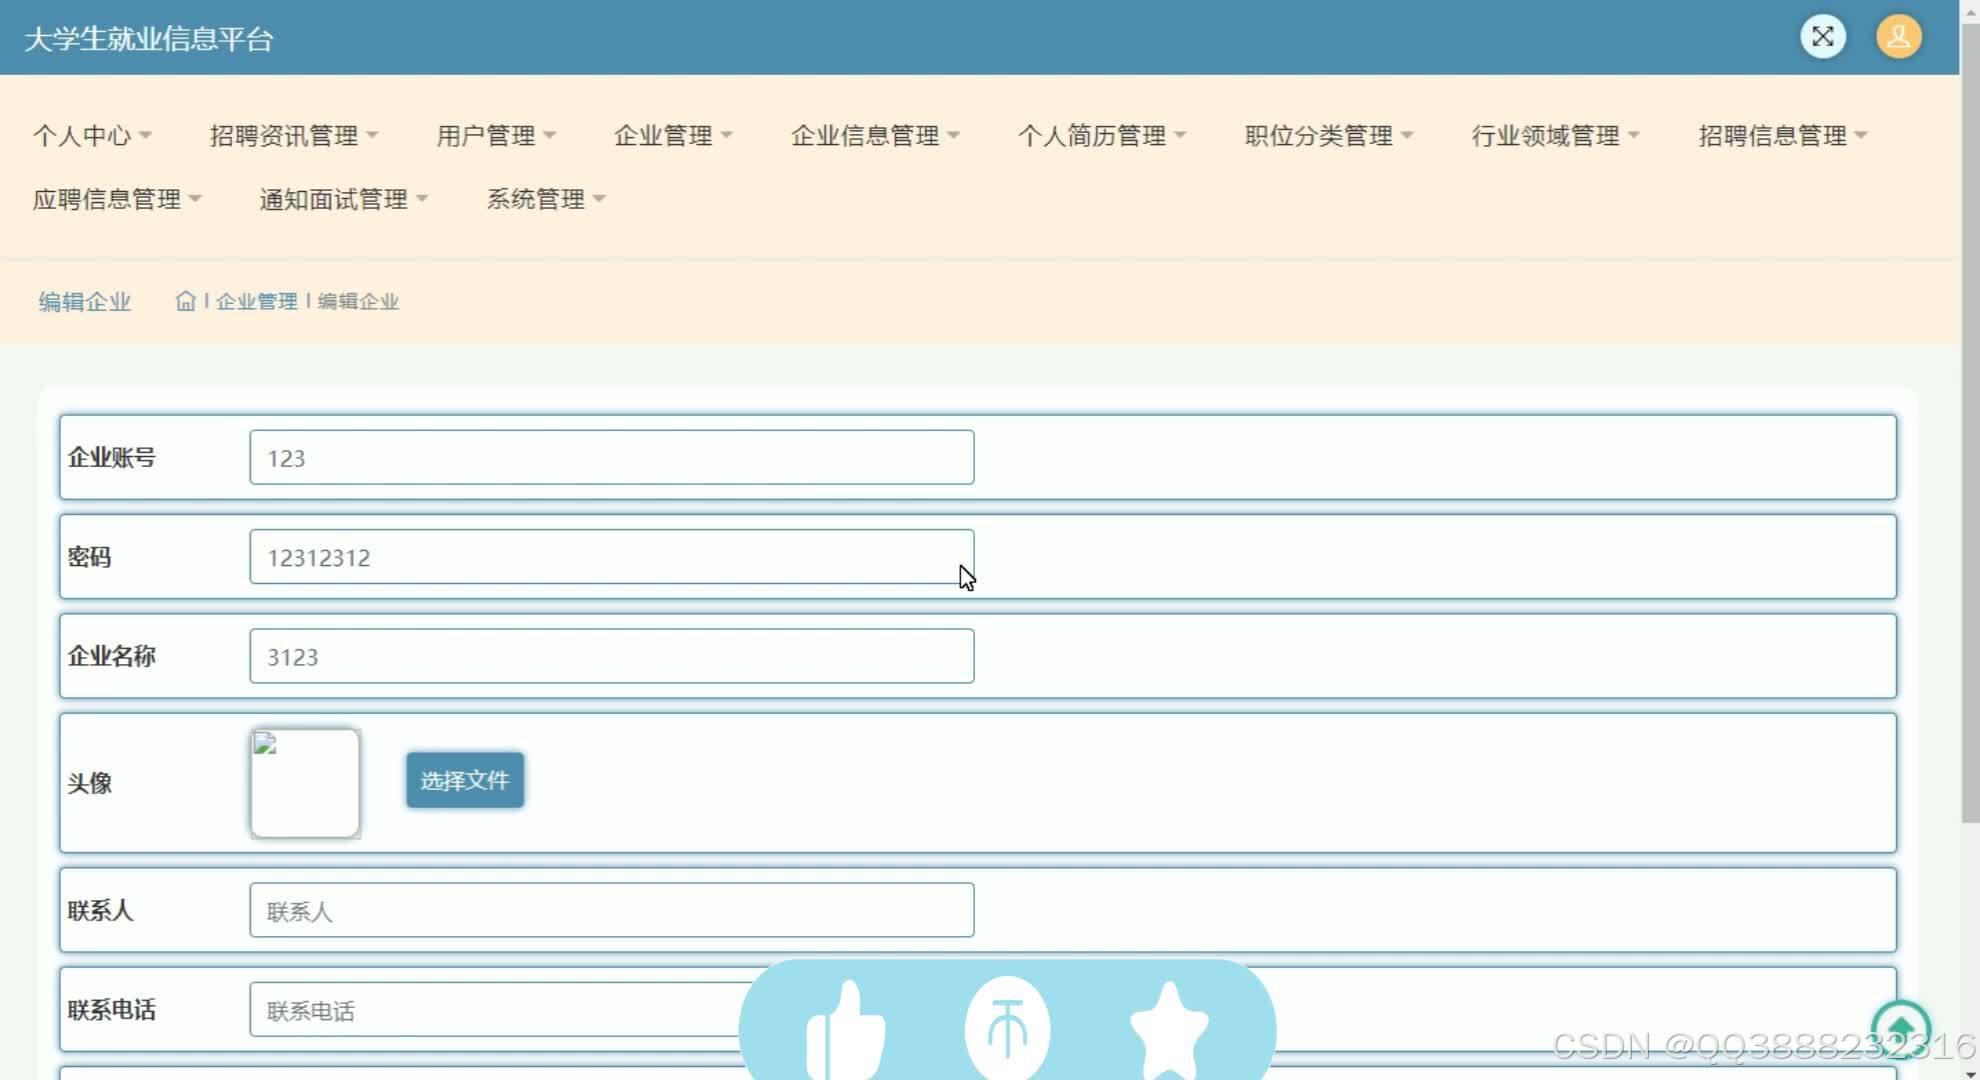
Task: Click the back-to-top arrow icon
Action: 1901,1029
